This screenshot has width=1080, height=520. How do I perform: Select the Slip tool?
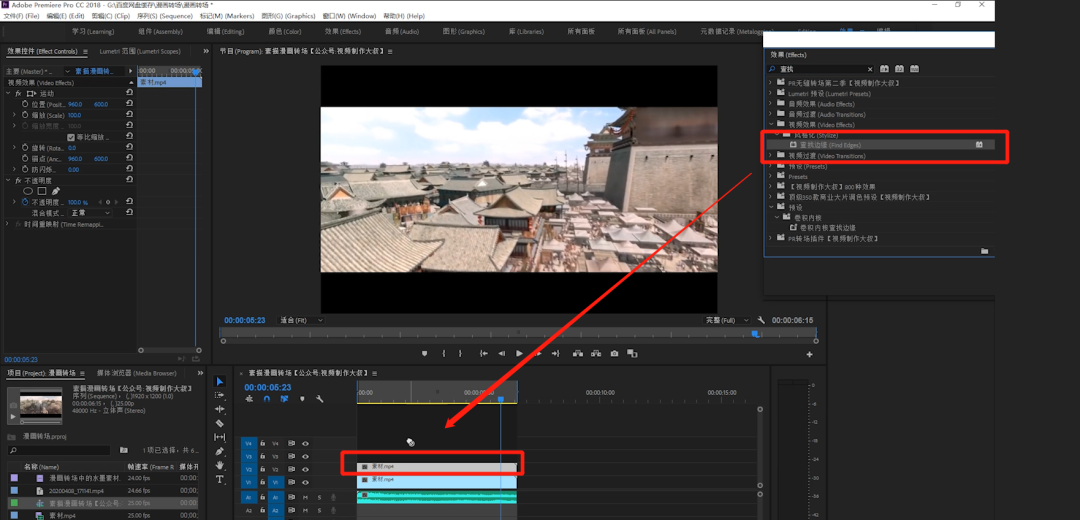click(220, 437)
